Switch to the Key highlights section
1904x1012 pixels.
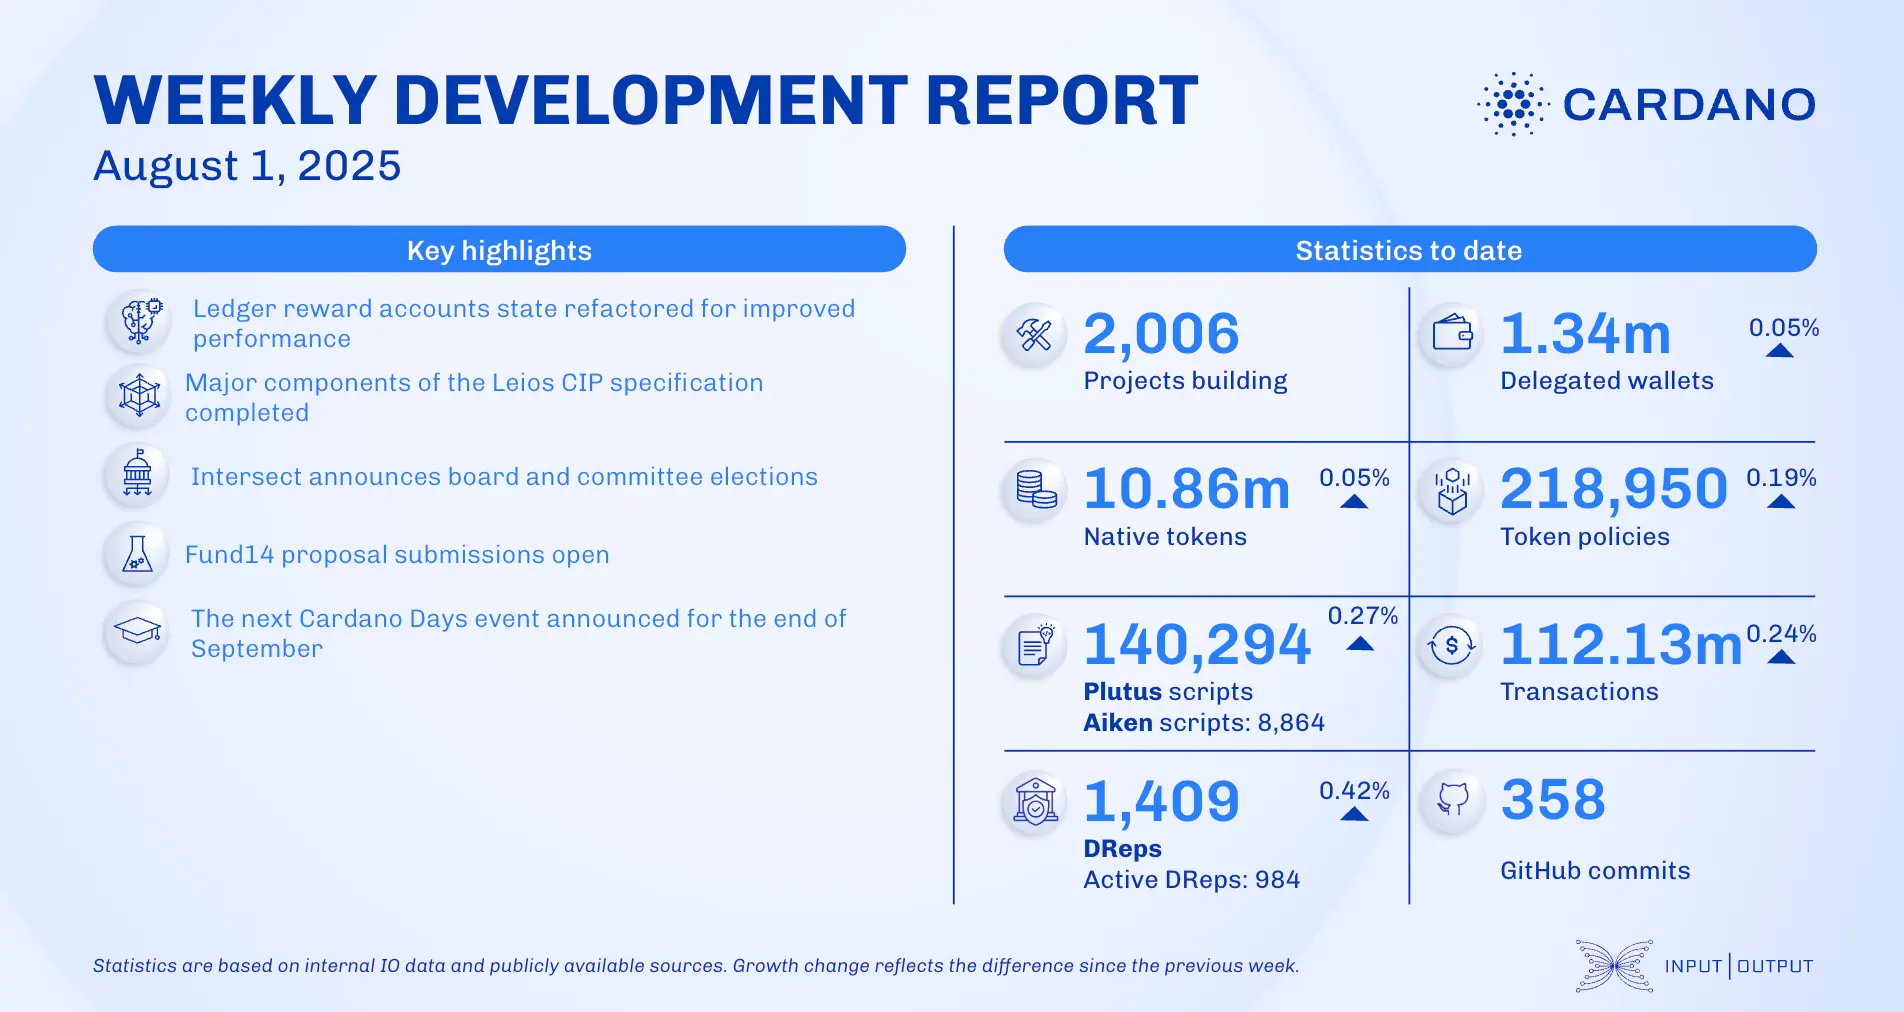498,250
